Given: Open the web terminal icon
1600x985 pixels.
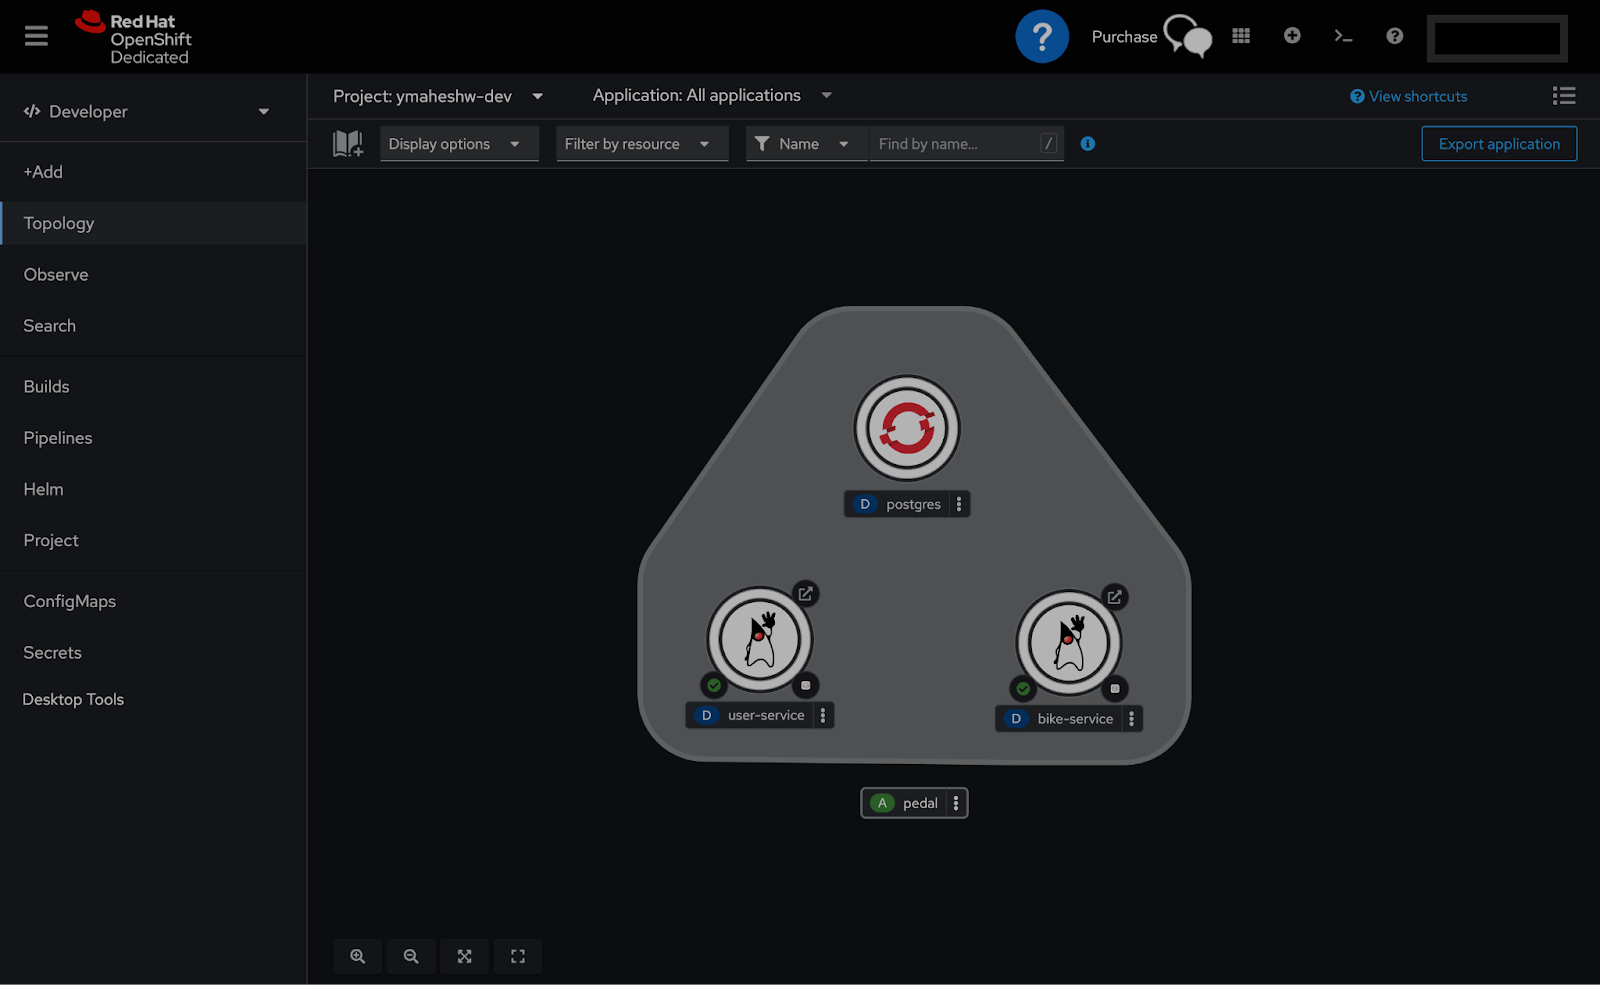Looking at the screenshot, I should coord(1343,36).
